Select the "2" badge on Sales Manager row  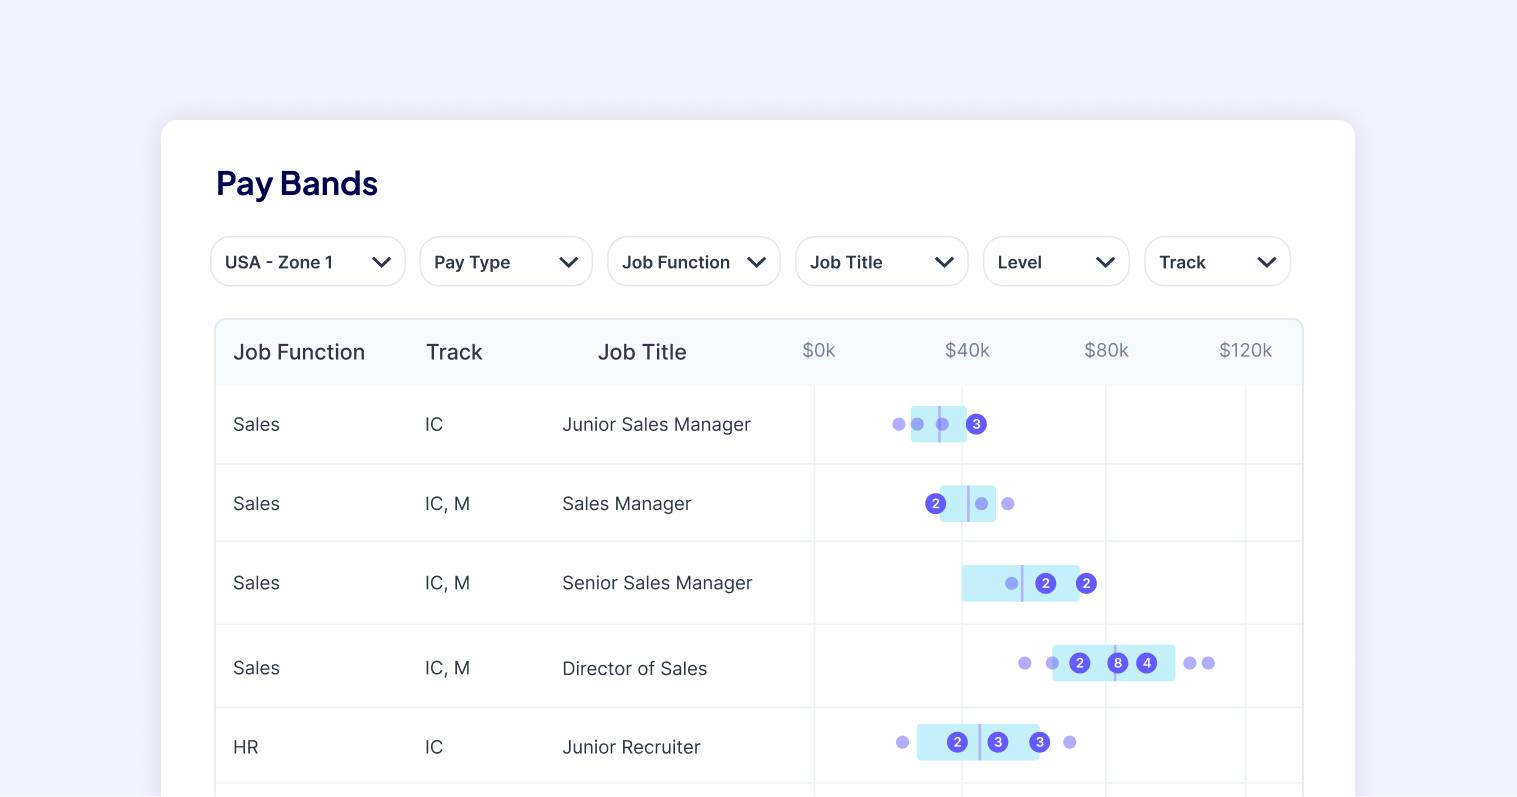click(936, 503)
